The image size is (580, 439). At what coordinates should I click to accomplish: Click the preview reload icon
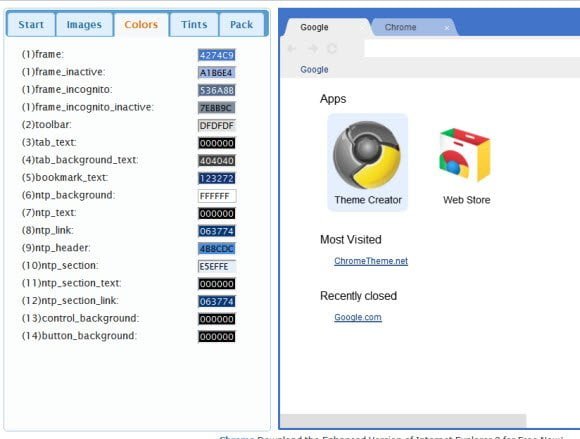(332, 48)
